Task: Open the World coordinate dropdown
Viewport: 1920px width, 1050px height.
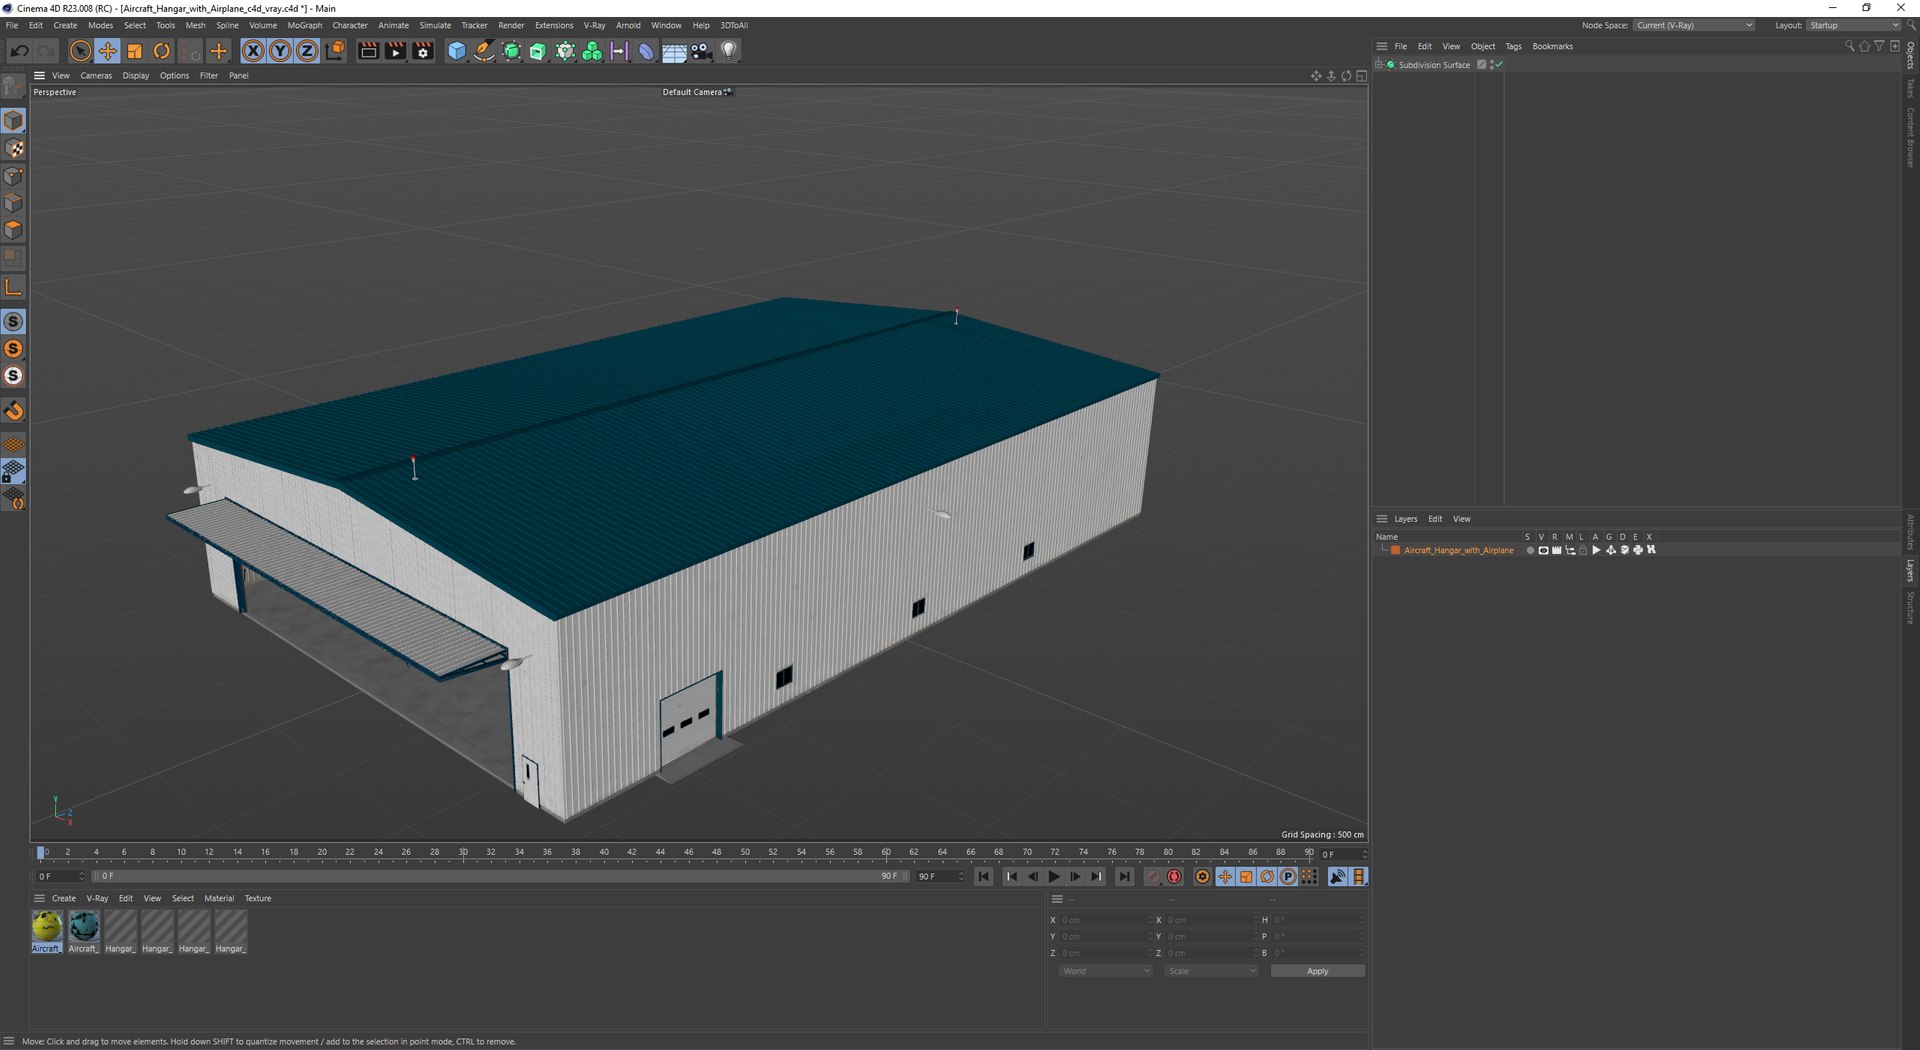Action: (x=1106, y=971)
